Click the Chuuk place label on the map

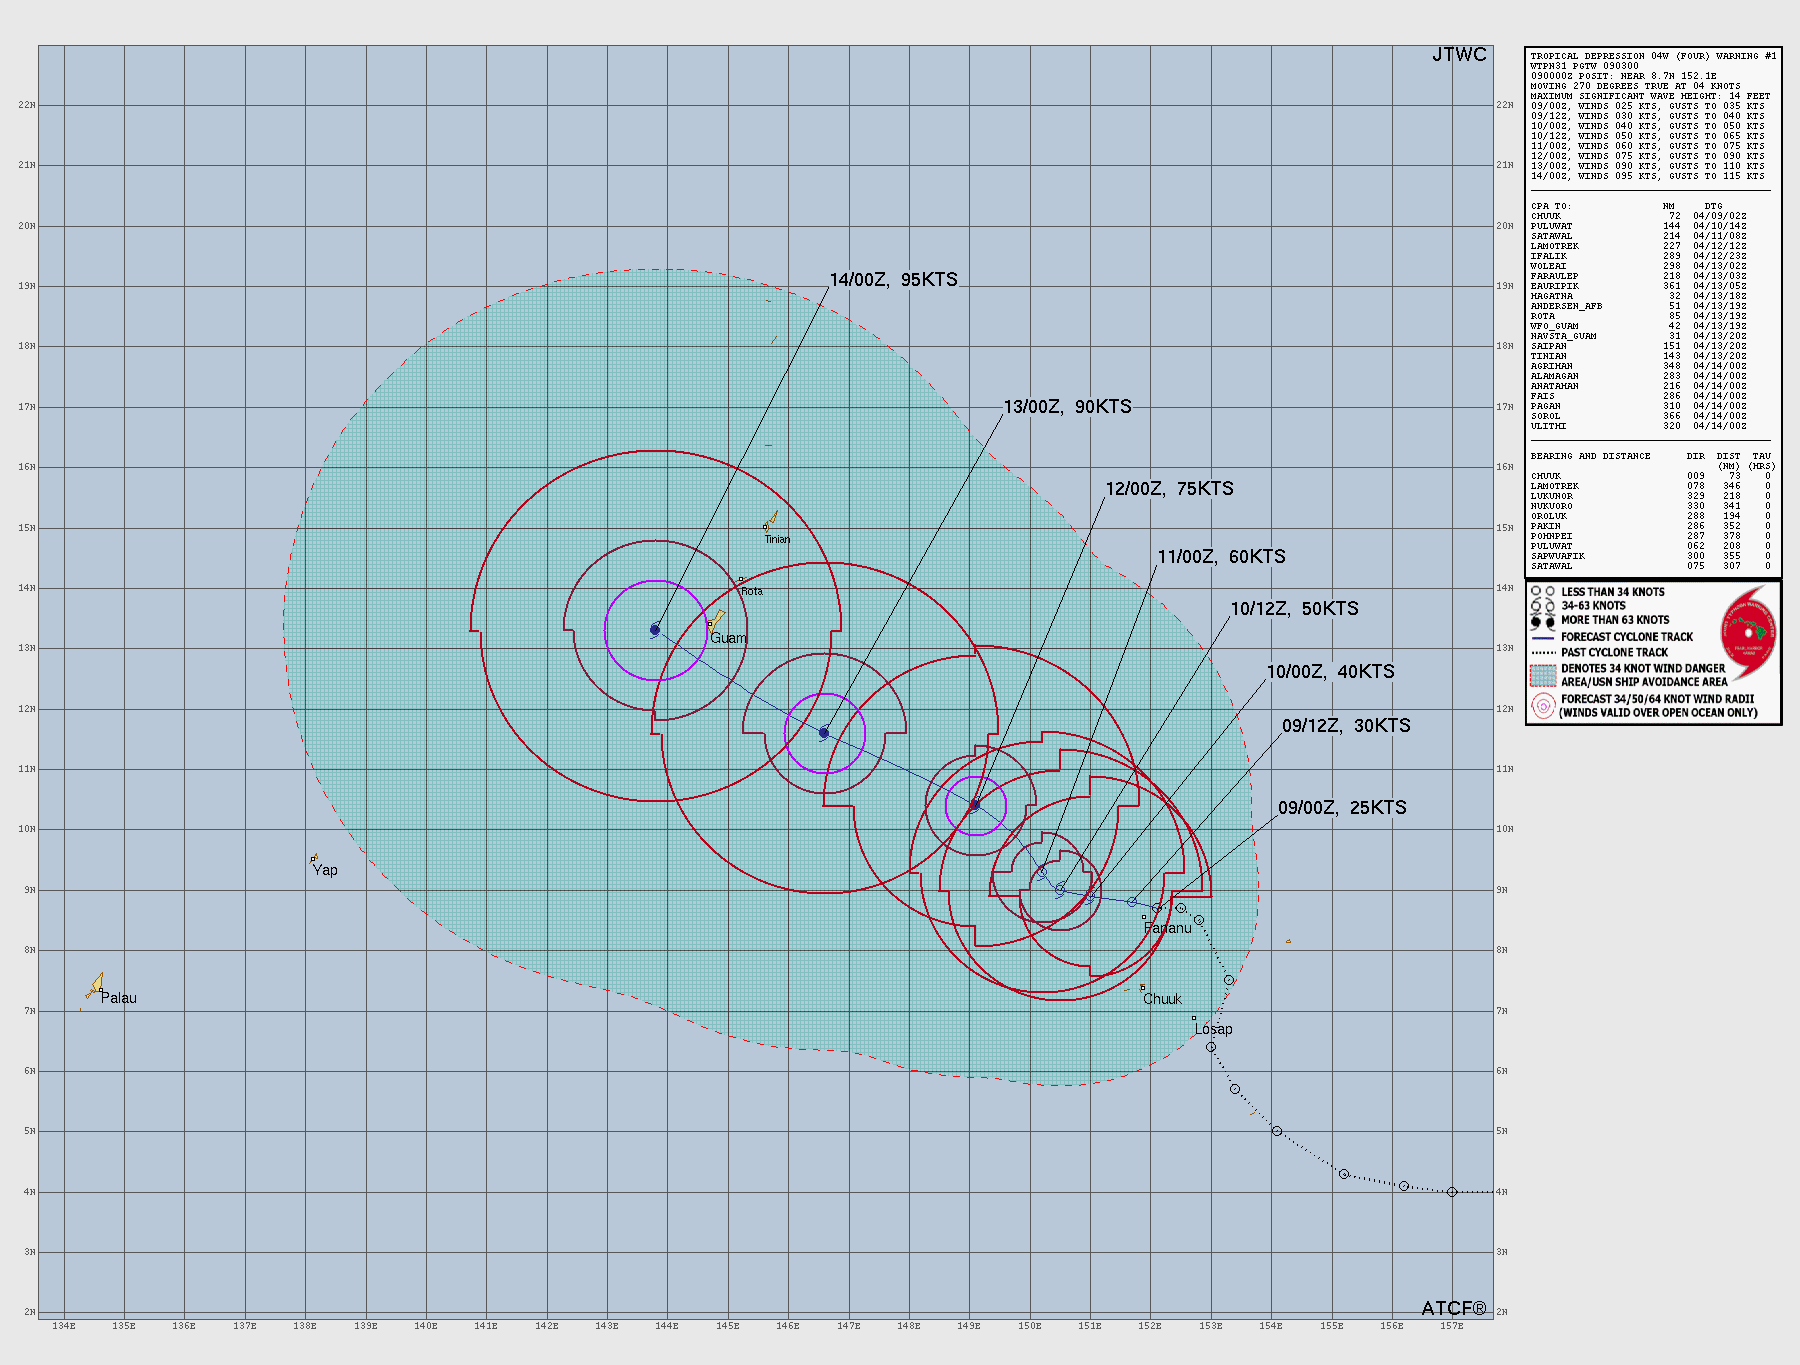coord(1162,998)
